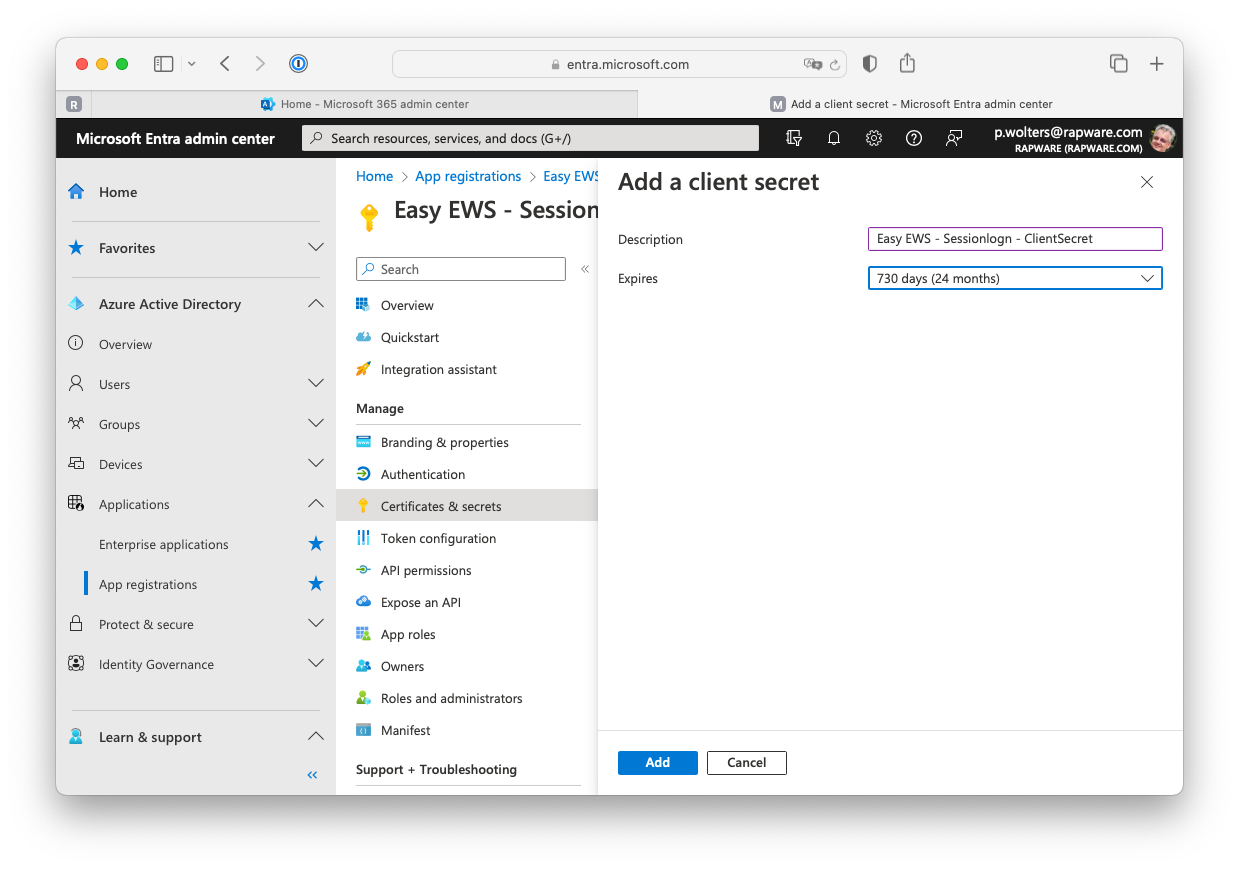Click star next to App registrations

click(316, 584)
